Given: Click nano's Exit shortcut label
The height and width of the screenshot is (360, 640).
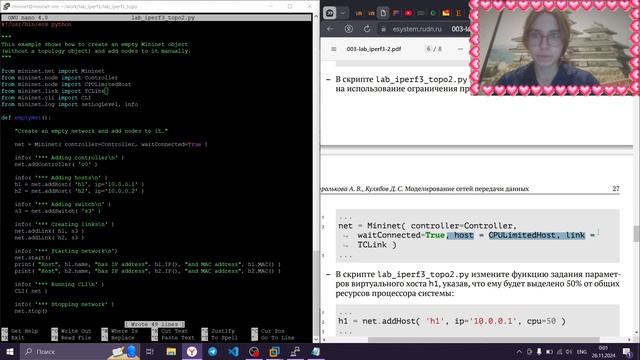Looking at the screenshot, I should coord(18,338).
